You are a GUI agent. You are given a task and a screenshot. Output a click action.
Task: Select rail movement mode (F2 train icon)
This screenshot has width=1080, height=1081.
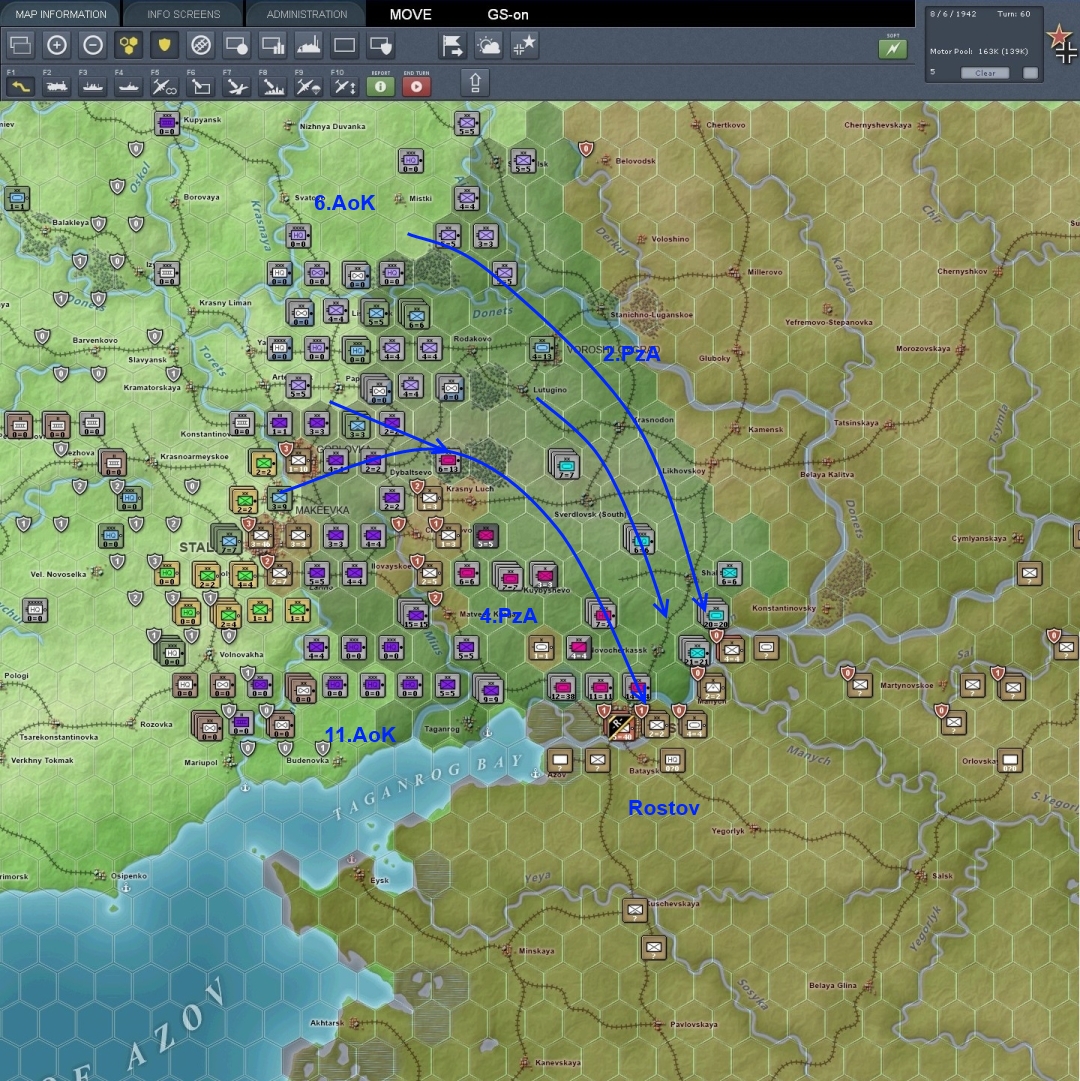57,87
